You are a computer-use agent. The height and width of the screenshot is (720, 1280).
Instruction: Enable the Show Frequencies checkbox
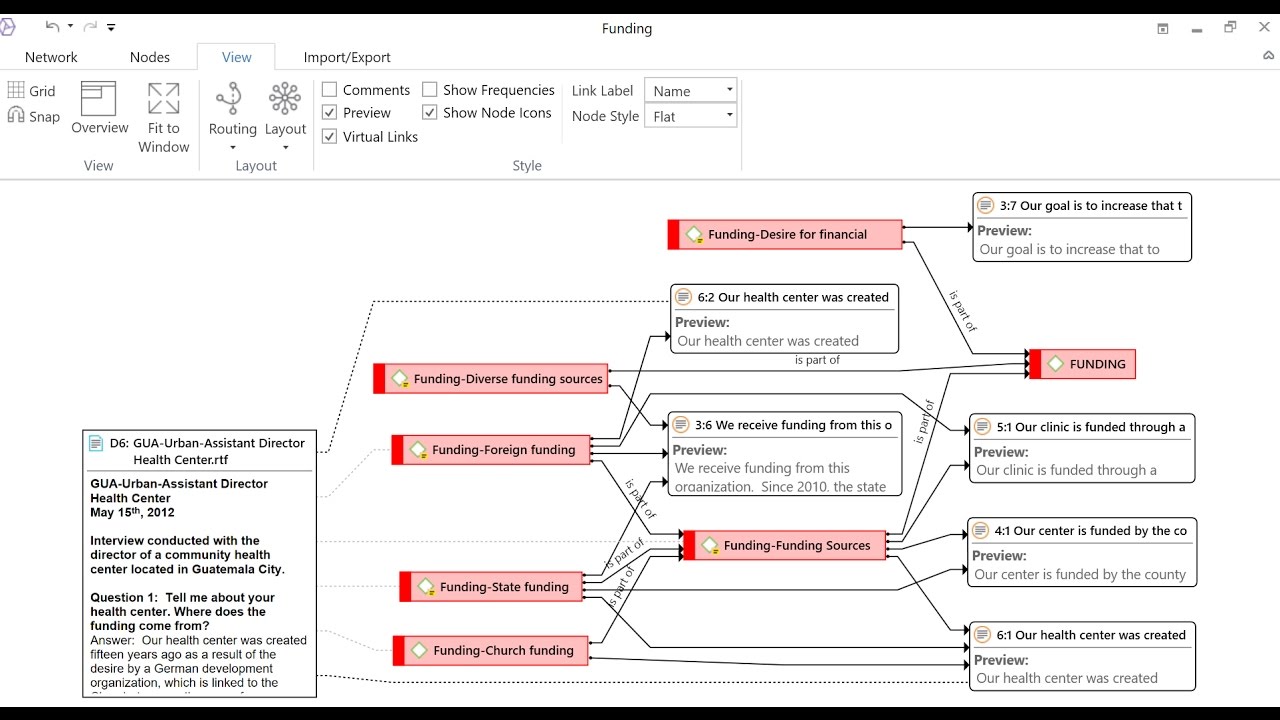click(x=430, y=90)
